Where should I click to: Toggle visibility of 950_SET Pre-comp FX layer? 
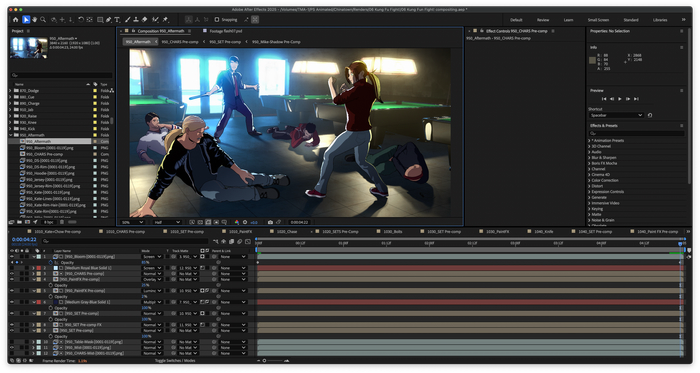pyautogui.click(x=12, y=325)
